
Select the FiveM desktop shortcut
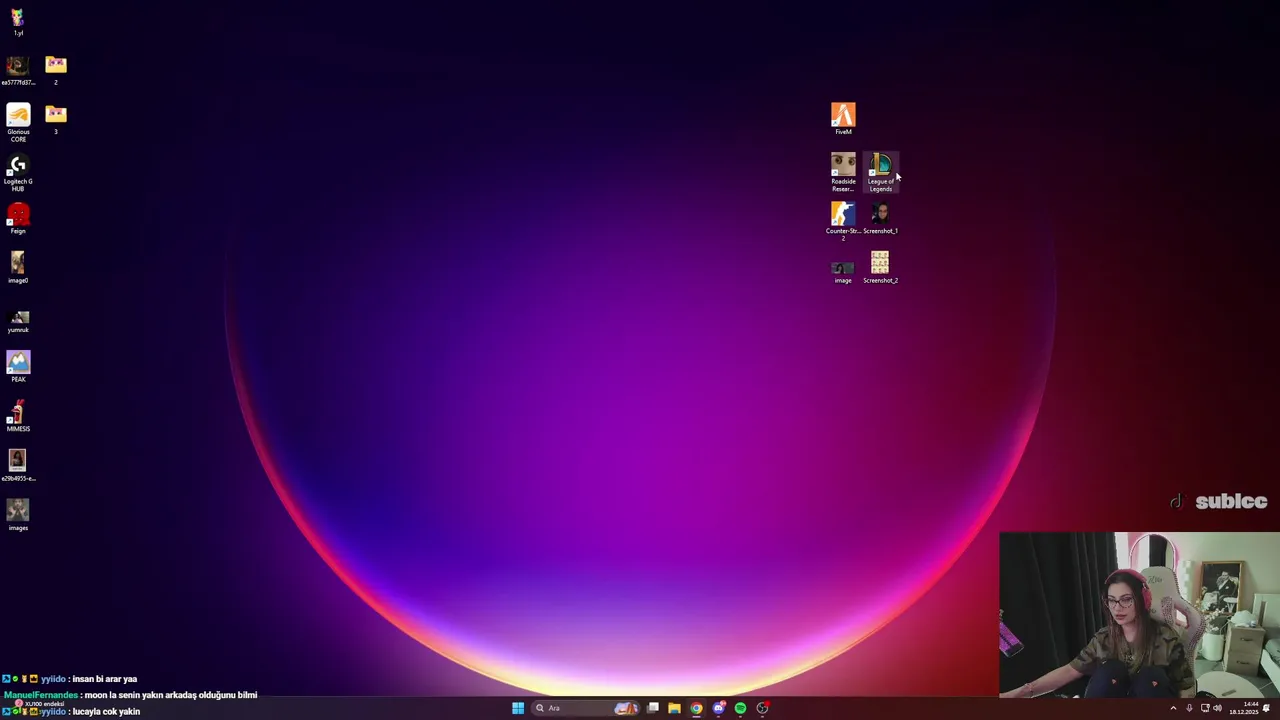click(x=843, y=118)
